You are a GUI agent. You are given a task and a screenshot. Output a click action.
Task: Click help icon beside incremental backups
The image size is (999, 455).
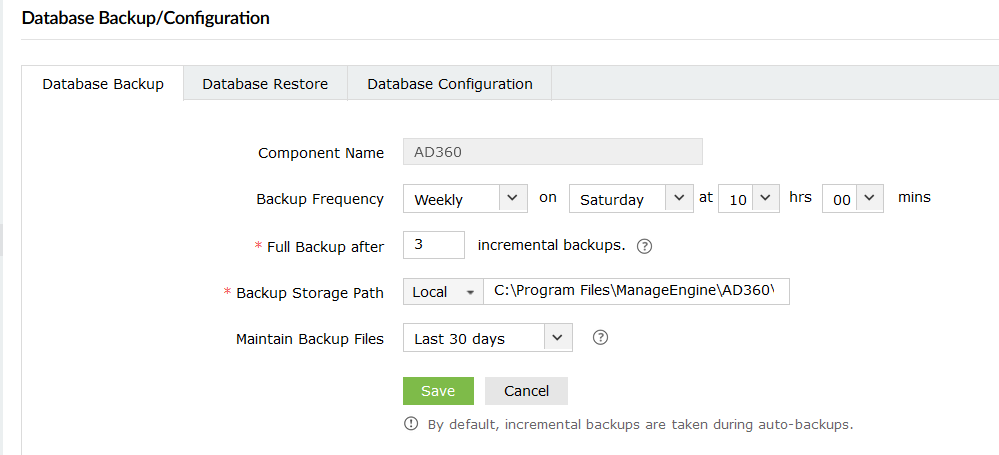click(645, 246)
